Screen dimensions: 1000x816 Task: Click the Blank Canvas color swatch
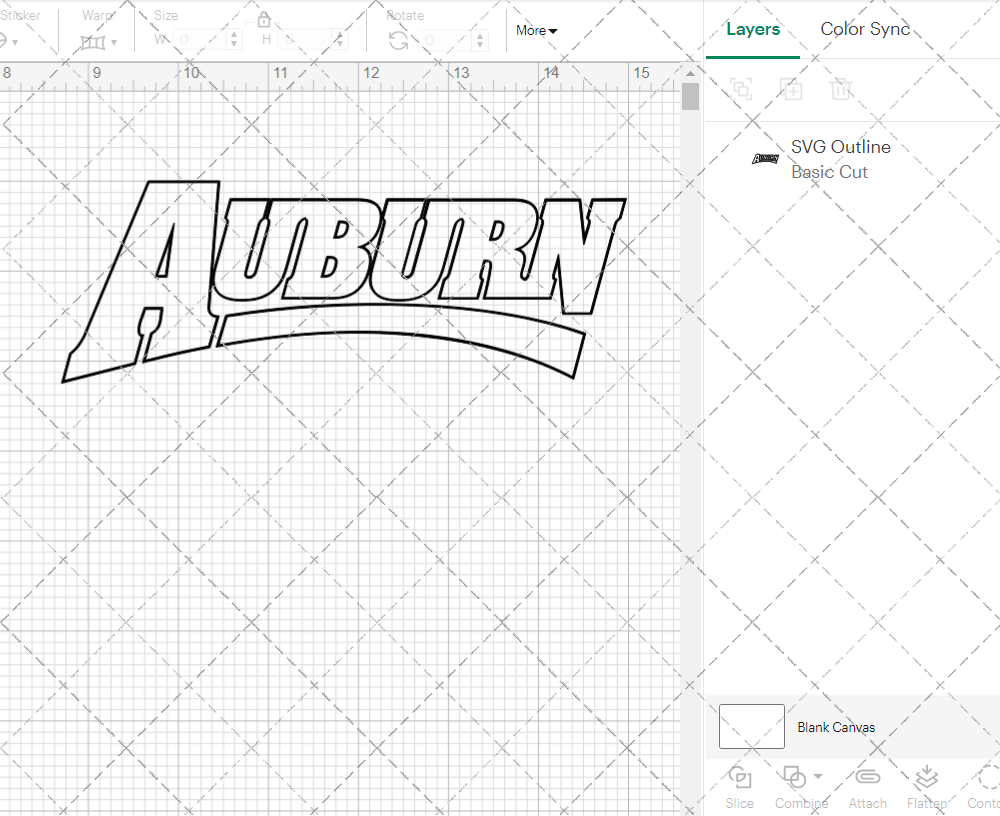coord(750,727)
